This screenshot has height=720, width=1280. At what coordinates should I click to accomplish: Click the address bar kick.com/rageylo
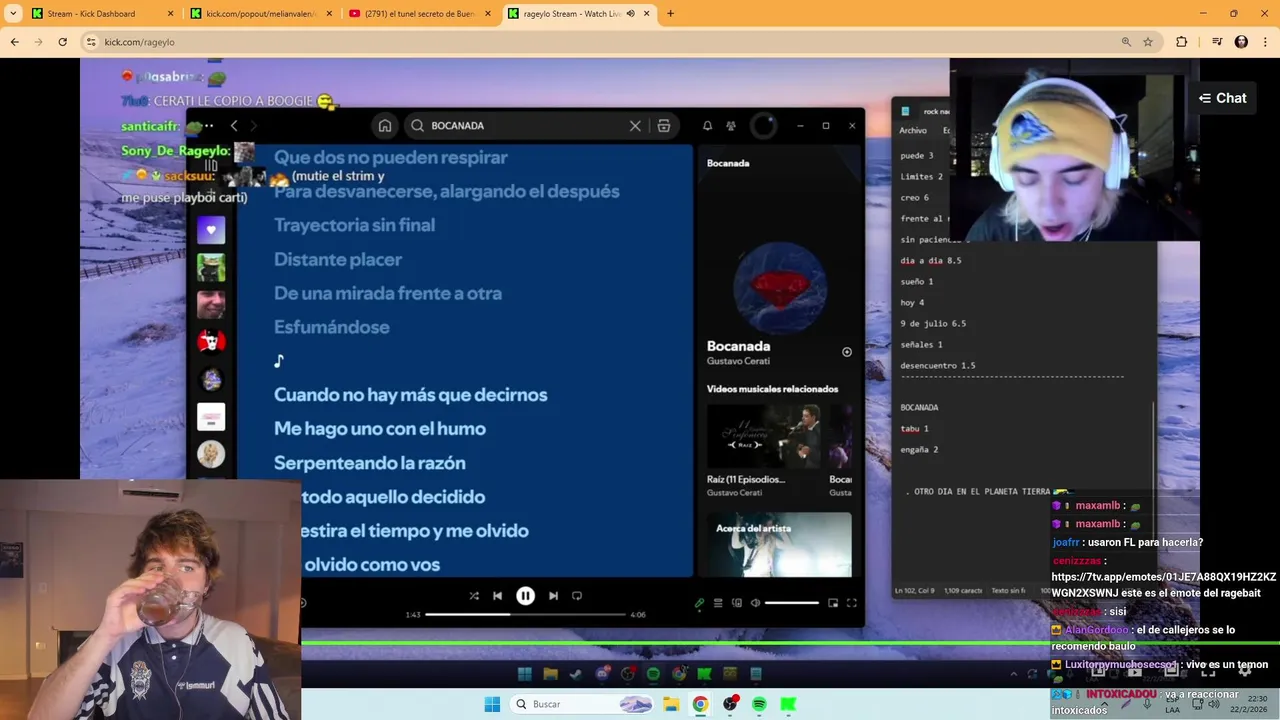coord(600,42)
